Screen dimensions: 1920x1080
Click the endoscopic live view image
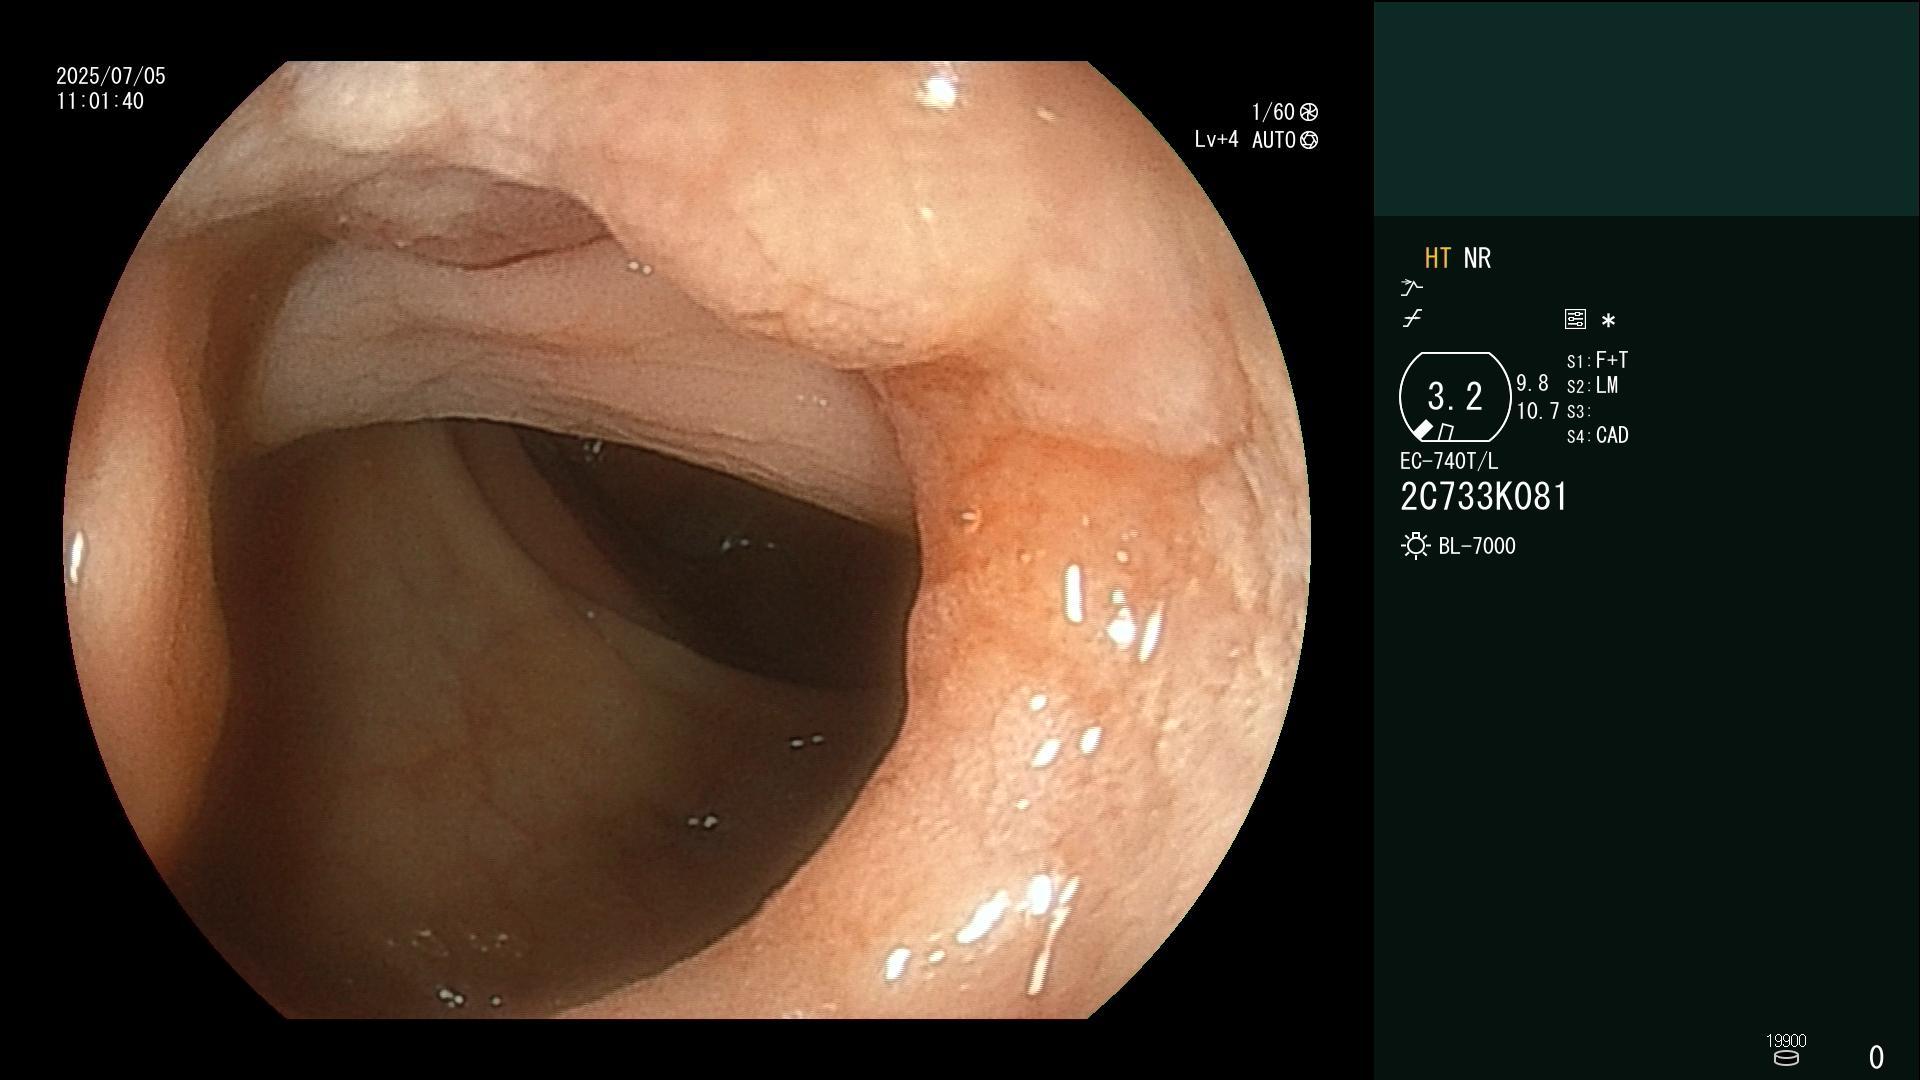pyautogui.click(x=687, y=540)
